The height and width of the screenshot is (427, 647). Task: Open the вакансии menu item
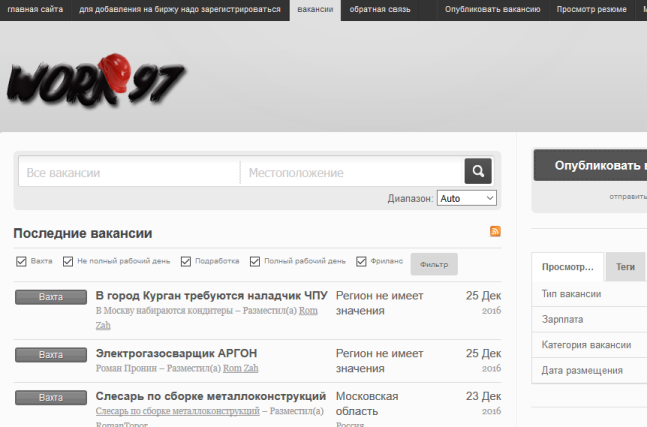[x=315, y=9]
